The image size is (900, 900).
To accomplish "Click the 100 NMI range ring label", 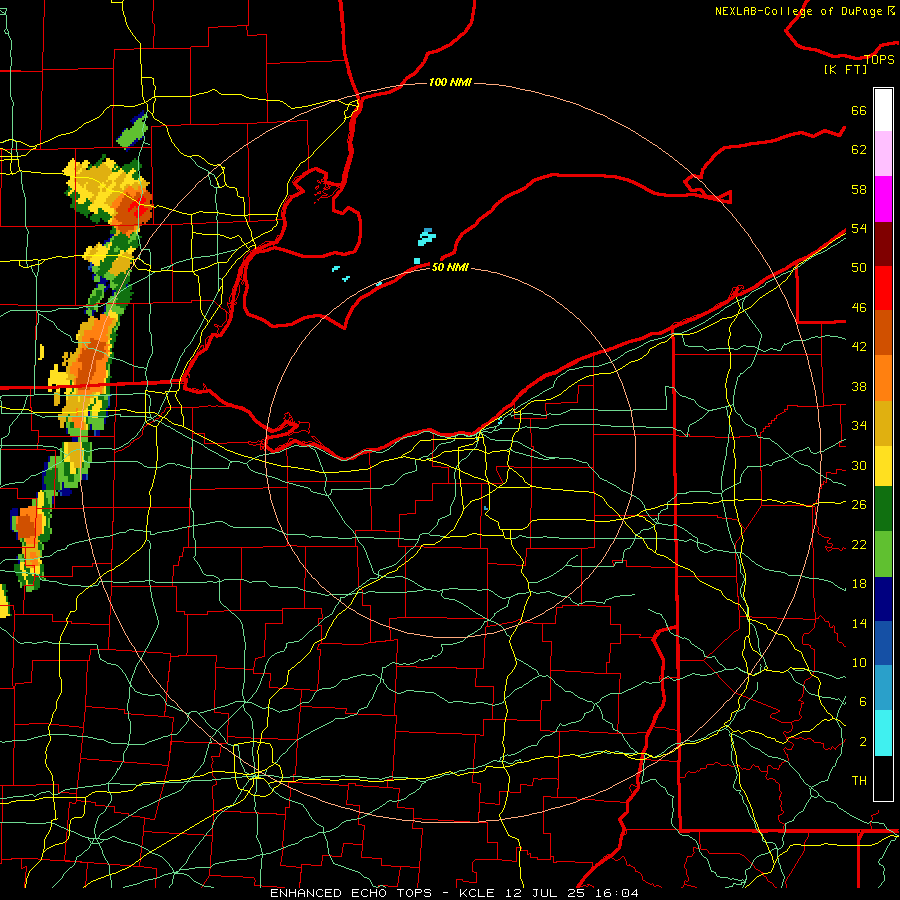I will click(x=450, y=82).
